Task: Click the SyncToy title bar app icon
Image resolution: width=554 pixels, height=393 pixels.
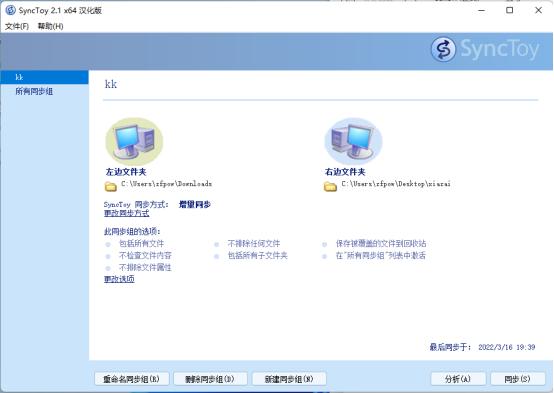Action: tap(10, 10)
